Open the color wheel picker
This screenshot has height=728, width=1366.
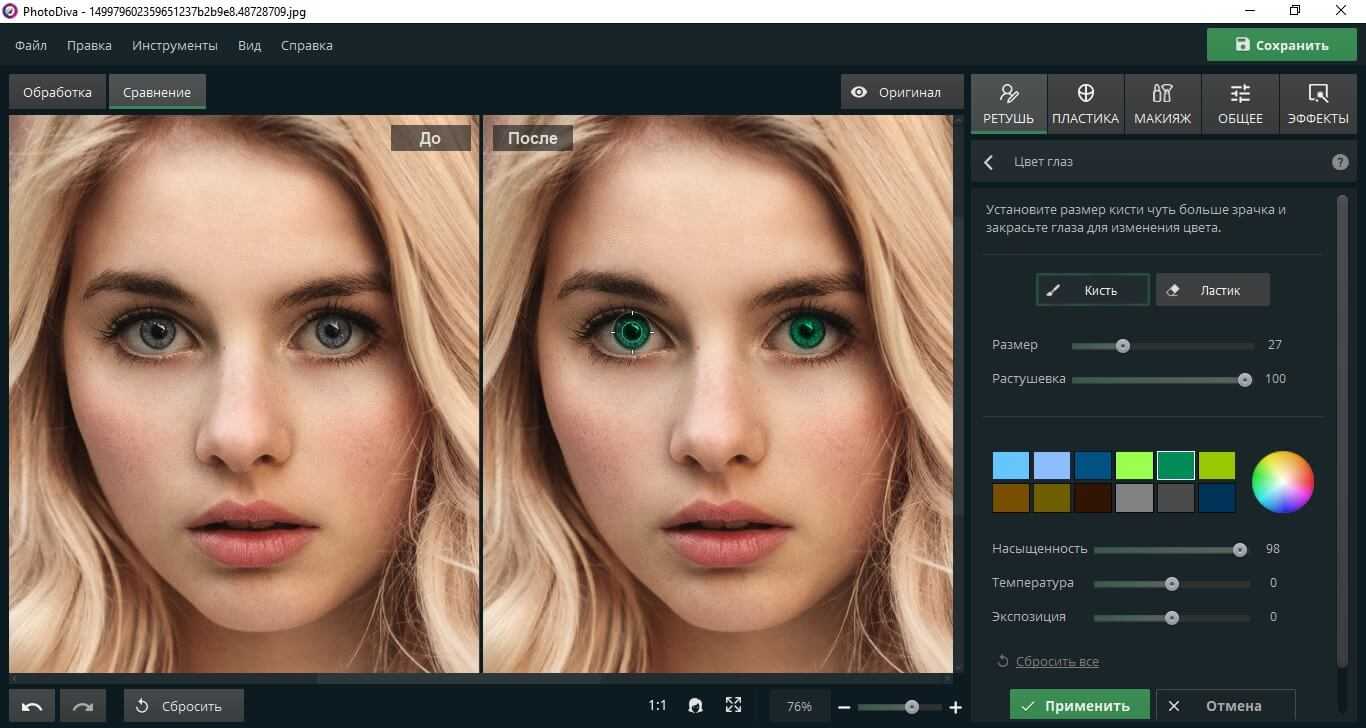click(x=1282, y=482)
